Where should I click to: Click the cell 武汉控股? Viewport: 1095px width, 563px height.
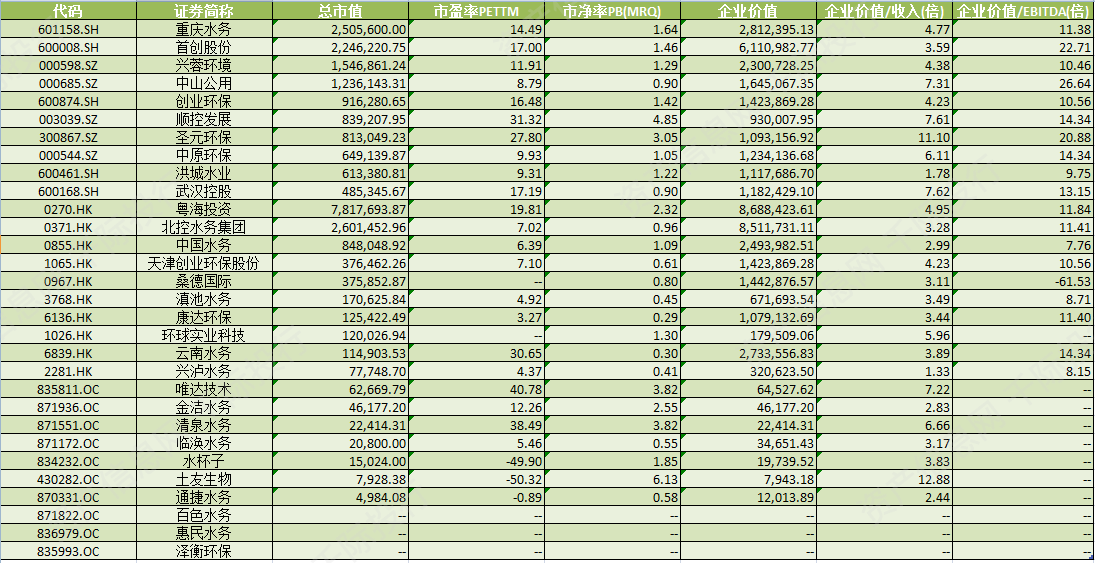click(x=203, y=191)
